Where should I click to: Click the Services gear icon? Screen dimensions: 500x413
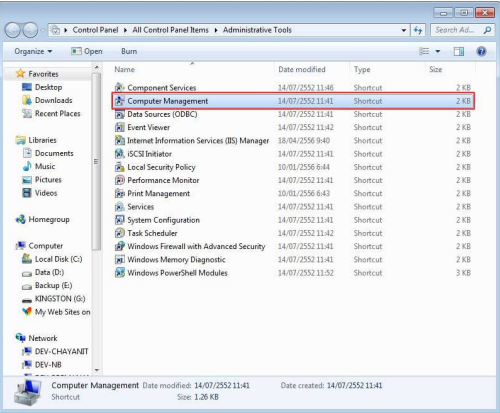point(120,207)
